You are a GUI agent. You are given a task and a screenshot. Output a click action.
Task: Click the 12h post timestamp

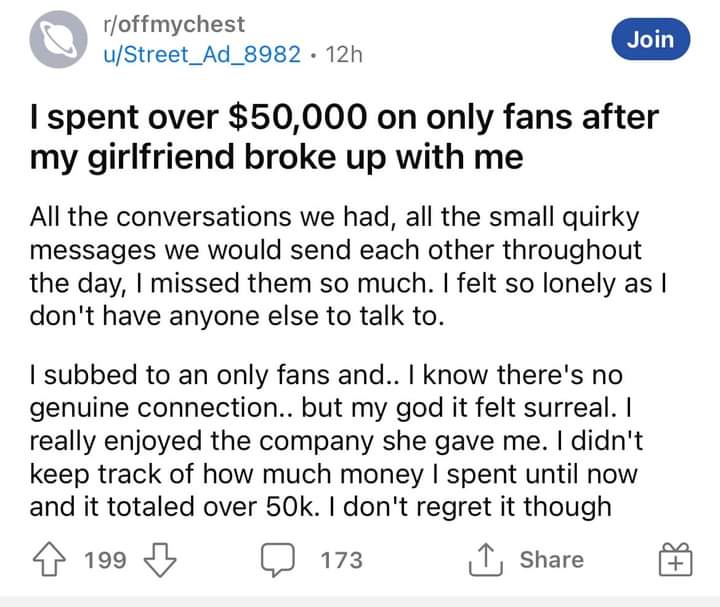click(x=343, y=53)
